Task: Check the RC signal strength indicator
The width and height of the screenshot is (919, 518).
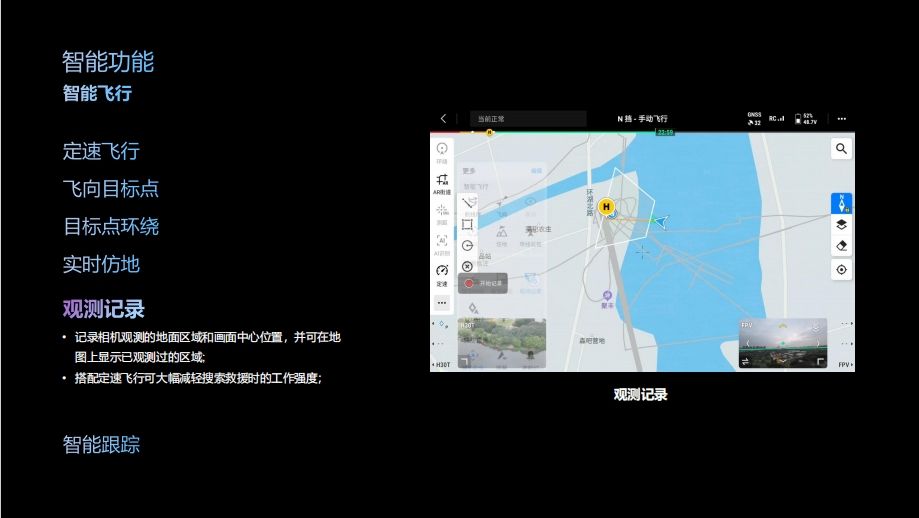Action: 777,119
